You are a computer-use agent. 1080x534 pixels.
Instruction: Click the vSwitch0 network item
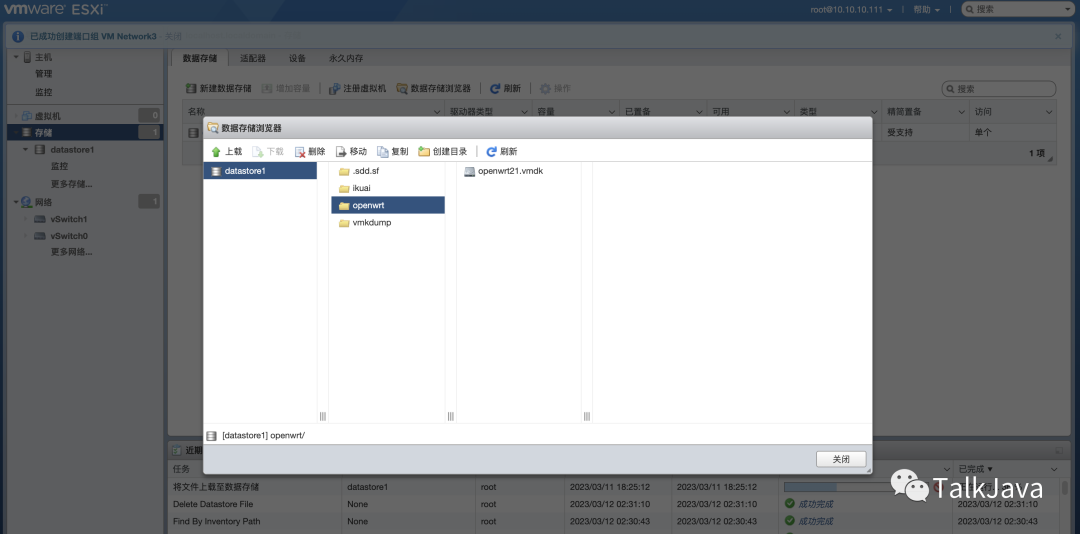(69, 236)
